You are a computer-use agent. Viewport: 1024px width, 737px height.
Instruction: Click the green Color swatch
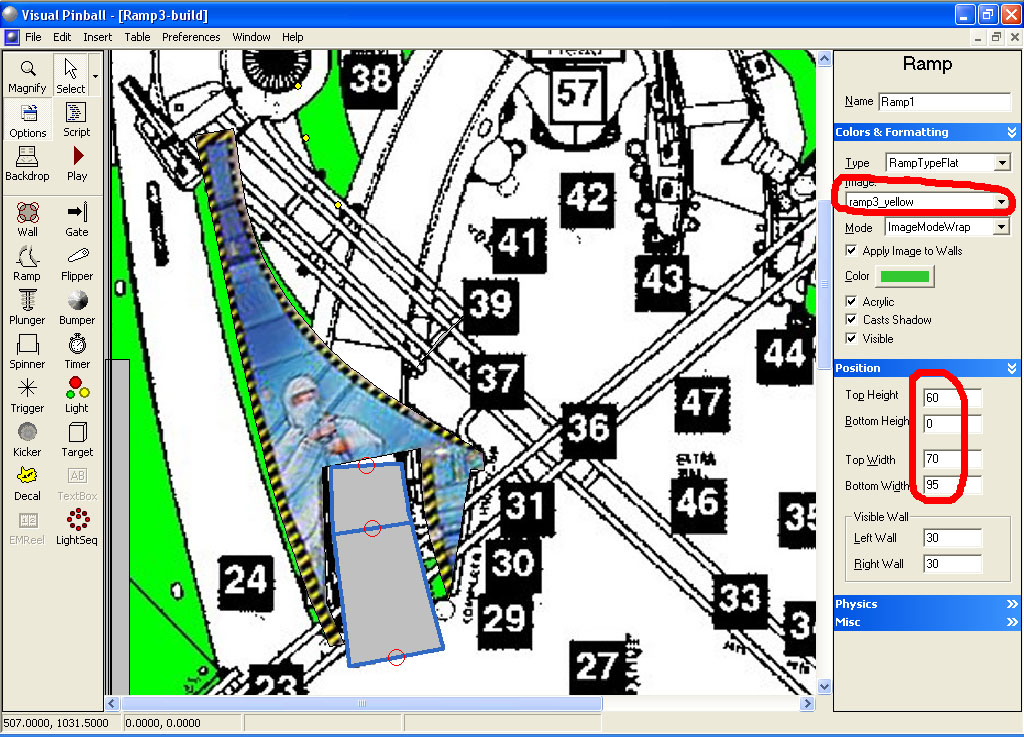904,277
